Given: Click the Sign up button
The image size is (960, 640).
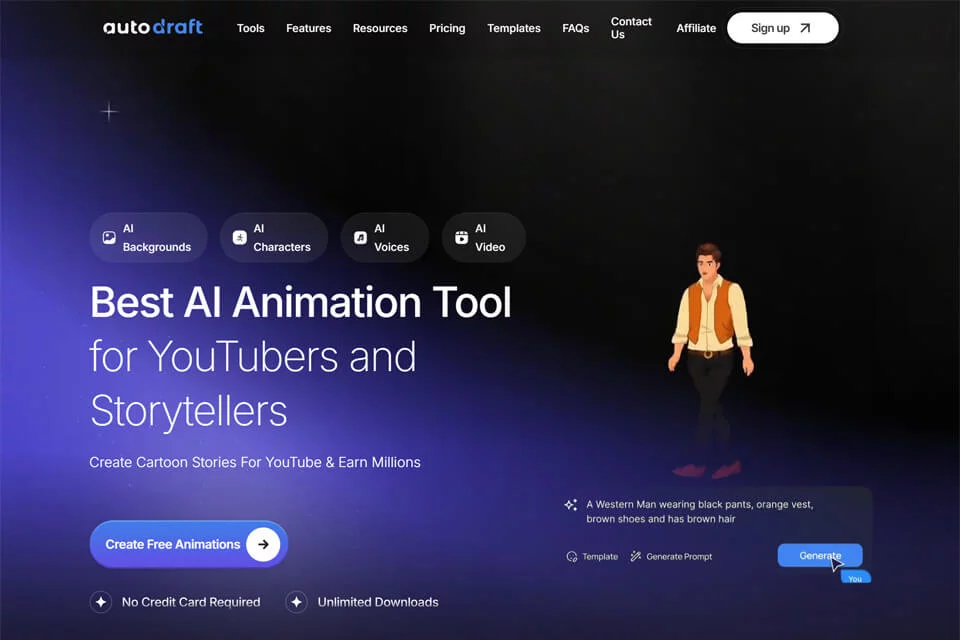Looking at the screenshot, I should [x=782, y=28].
